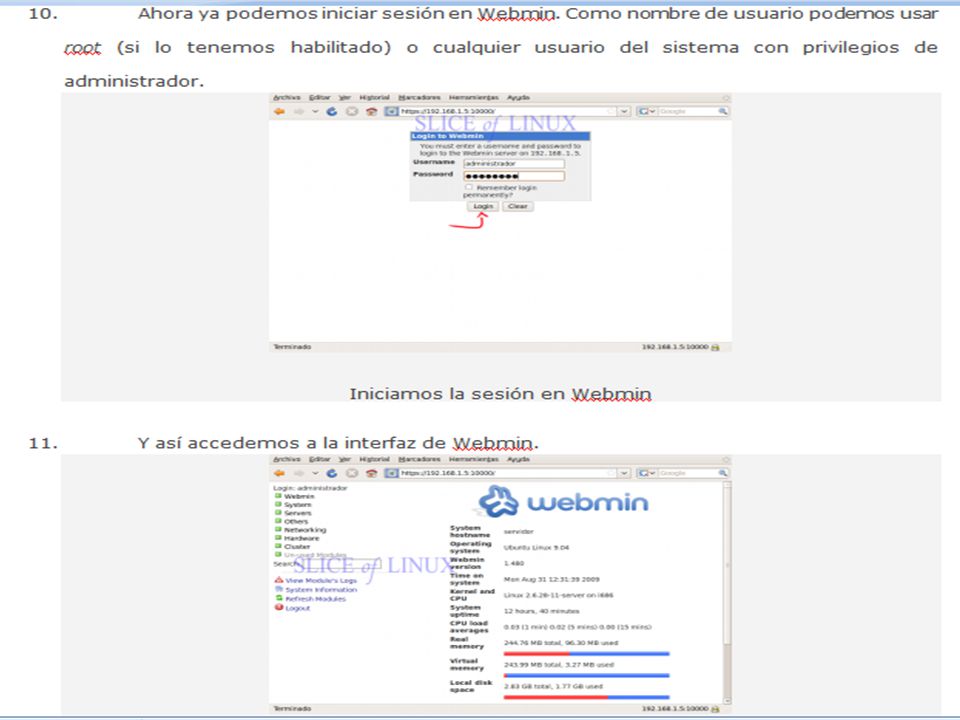Open Ver menu in dashboard browser
The image size is (960, 720).
tap(345, 459)
